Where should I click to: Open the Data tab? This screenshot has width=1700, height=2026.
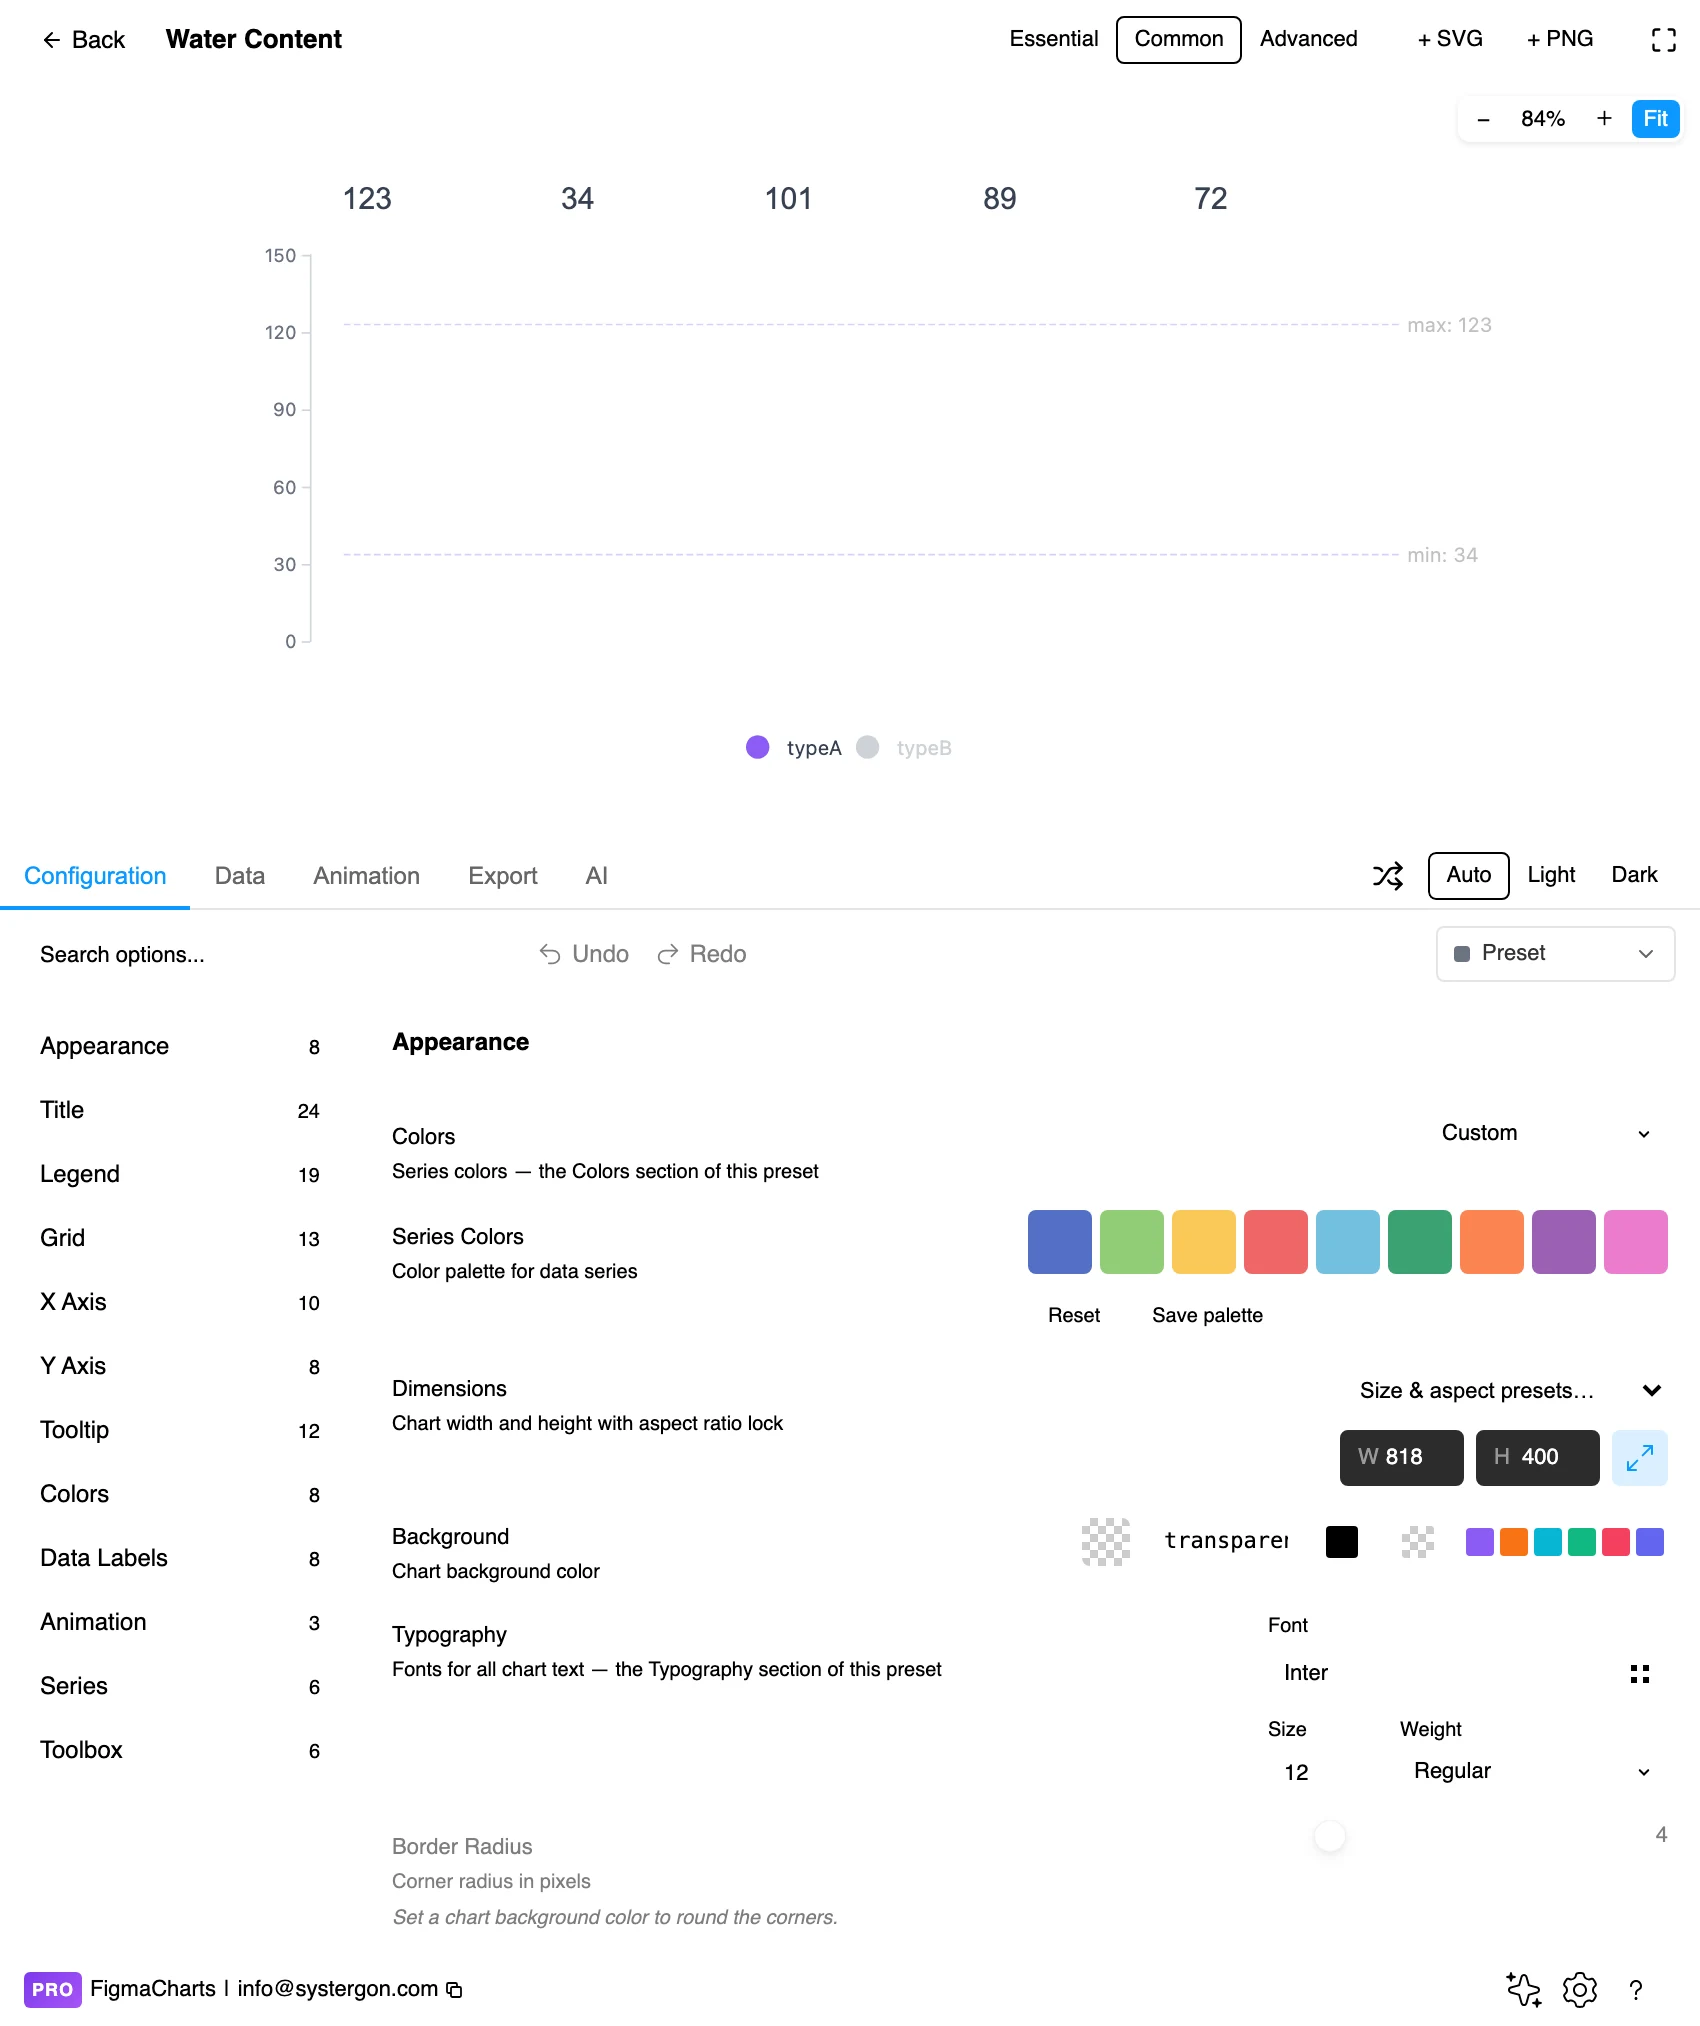tap(240, 876)
